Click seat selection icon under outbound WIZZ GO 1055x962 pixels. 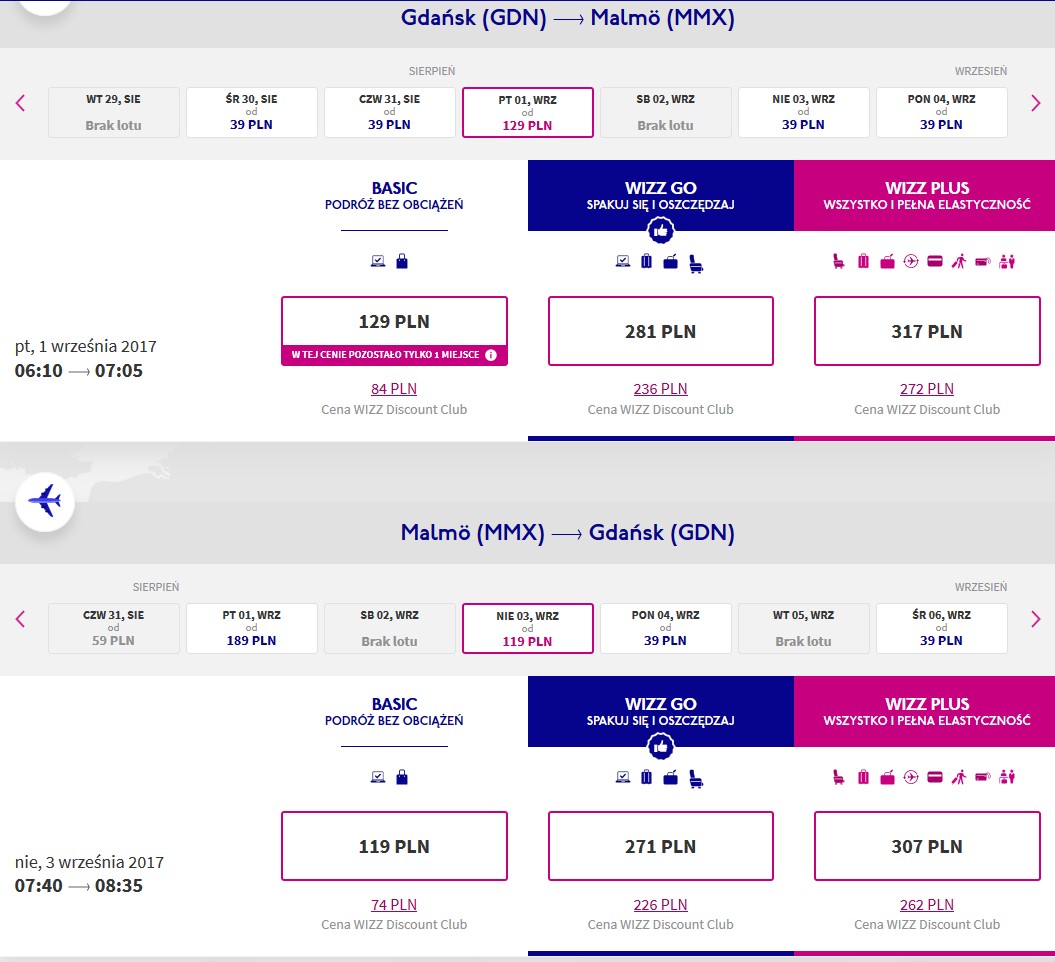696,264
